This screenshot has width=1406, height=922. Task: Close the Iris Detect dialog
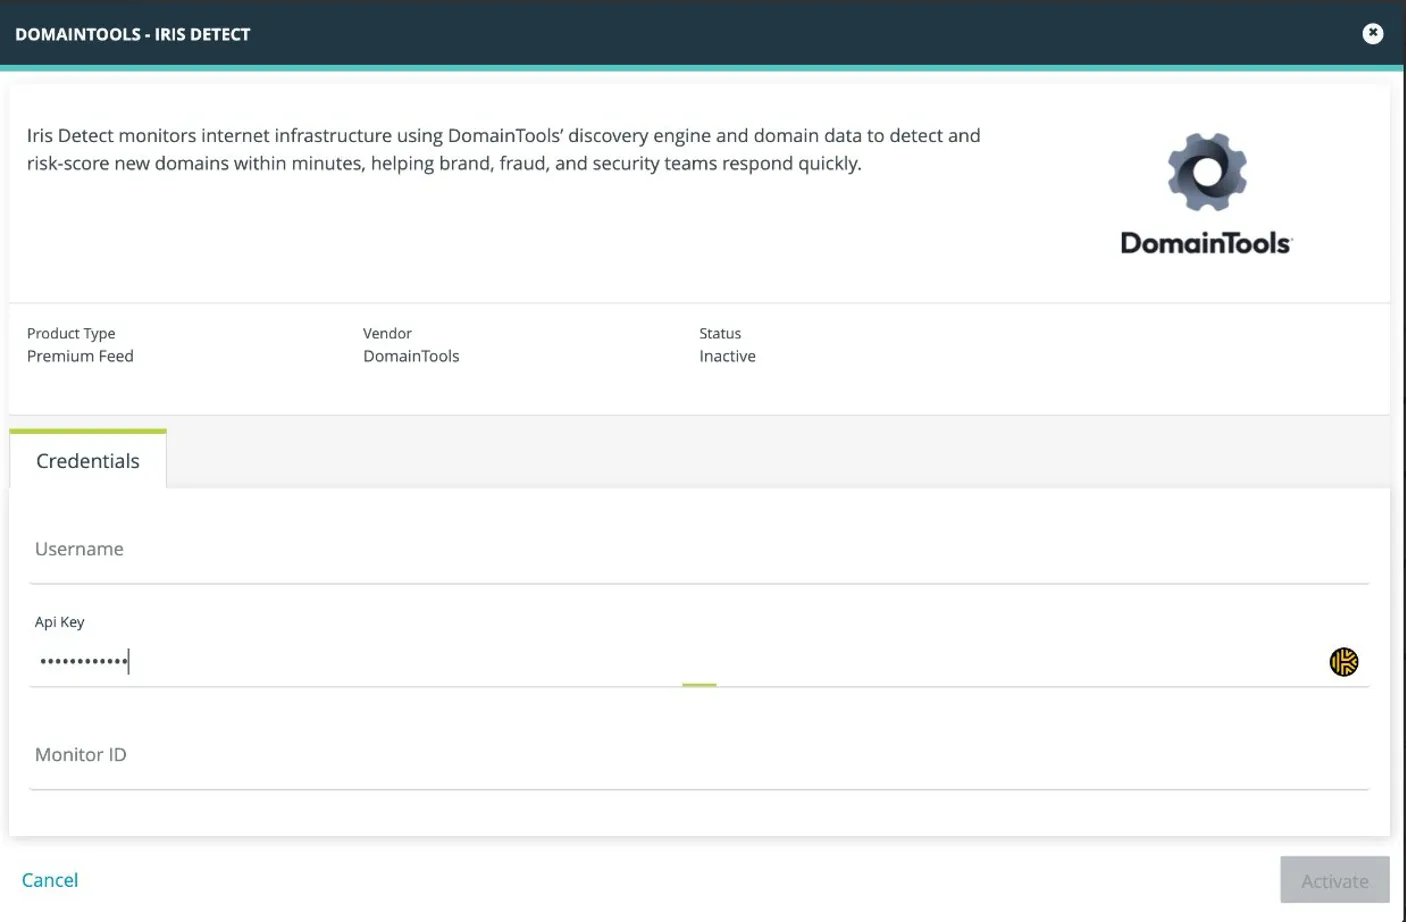(x=1373, y=33)
